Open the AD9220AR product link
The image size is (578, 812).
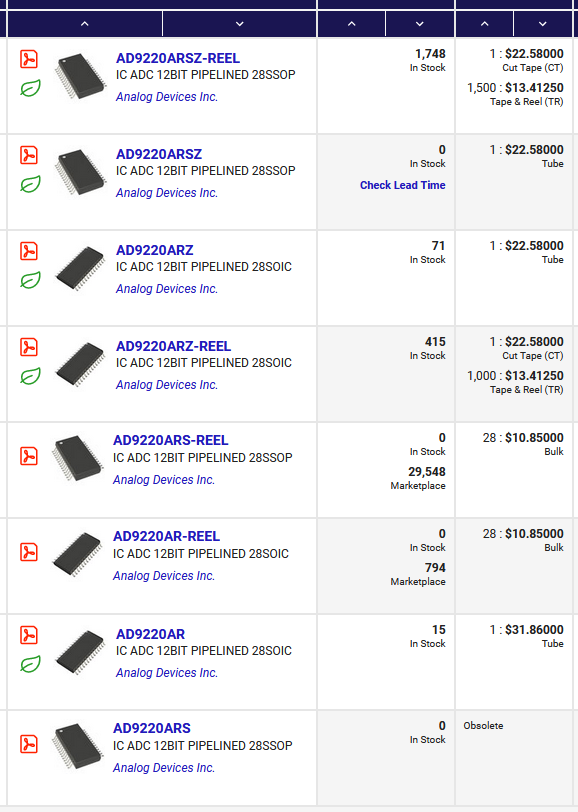tap(150, 634)
